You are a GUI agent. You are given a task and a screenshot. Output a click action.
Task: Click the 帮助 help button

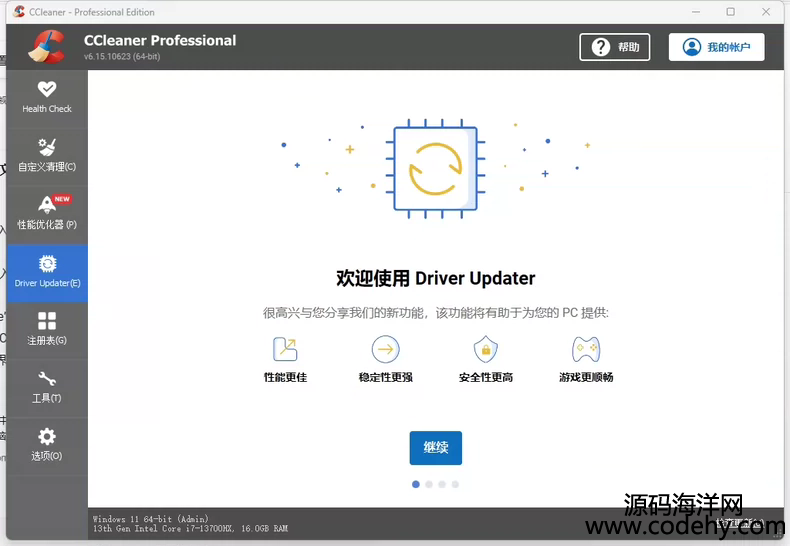(614, 47)
